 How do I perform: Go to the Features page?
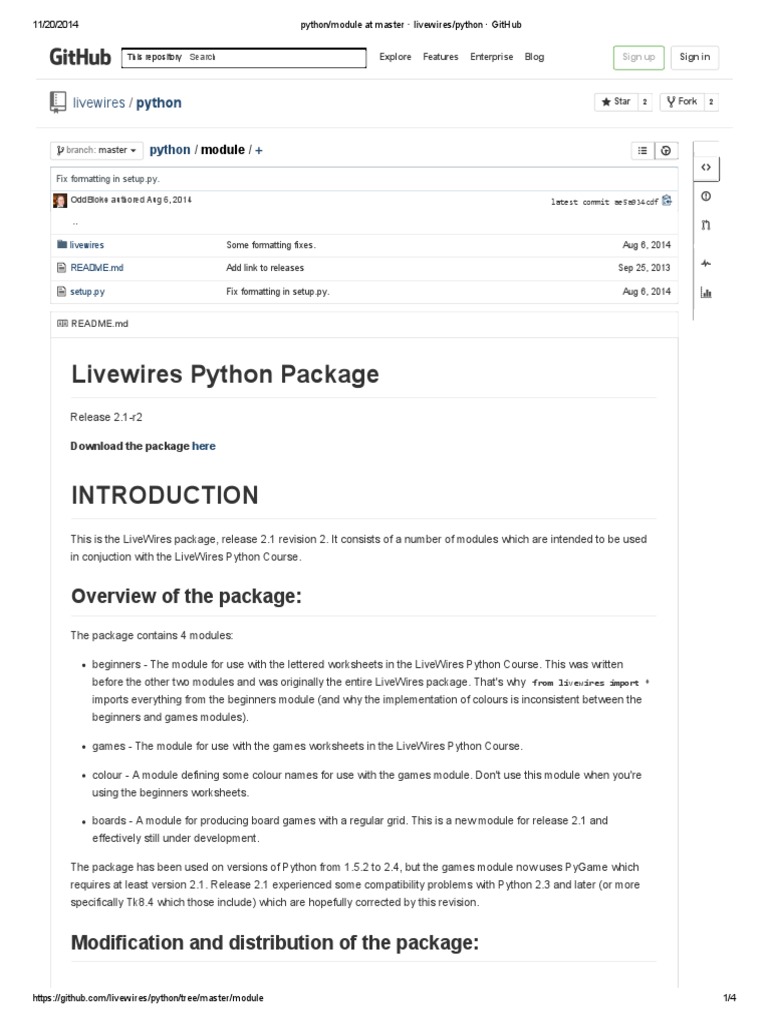(440, 57)
